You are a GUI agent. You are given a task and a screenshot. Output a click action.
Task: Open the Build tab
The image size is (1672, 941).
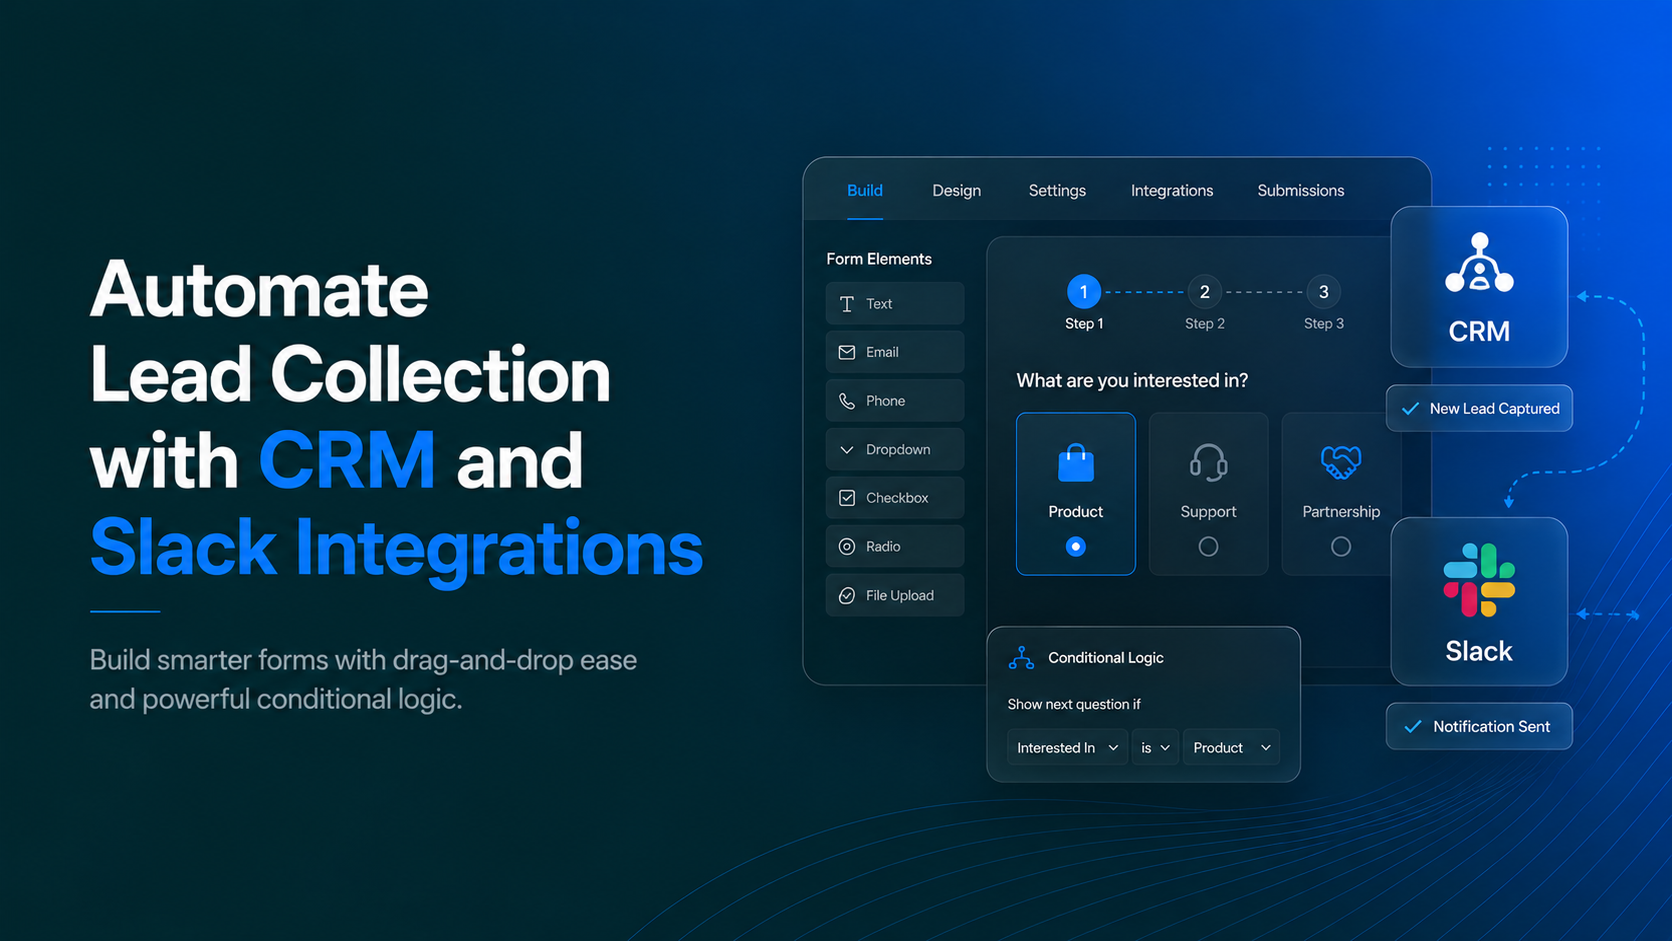tap(864, 190)
